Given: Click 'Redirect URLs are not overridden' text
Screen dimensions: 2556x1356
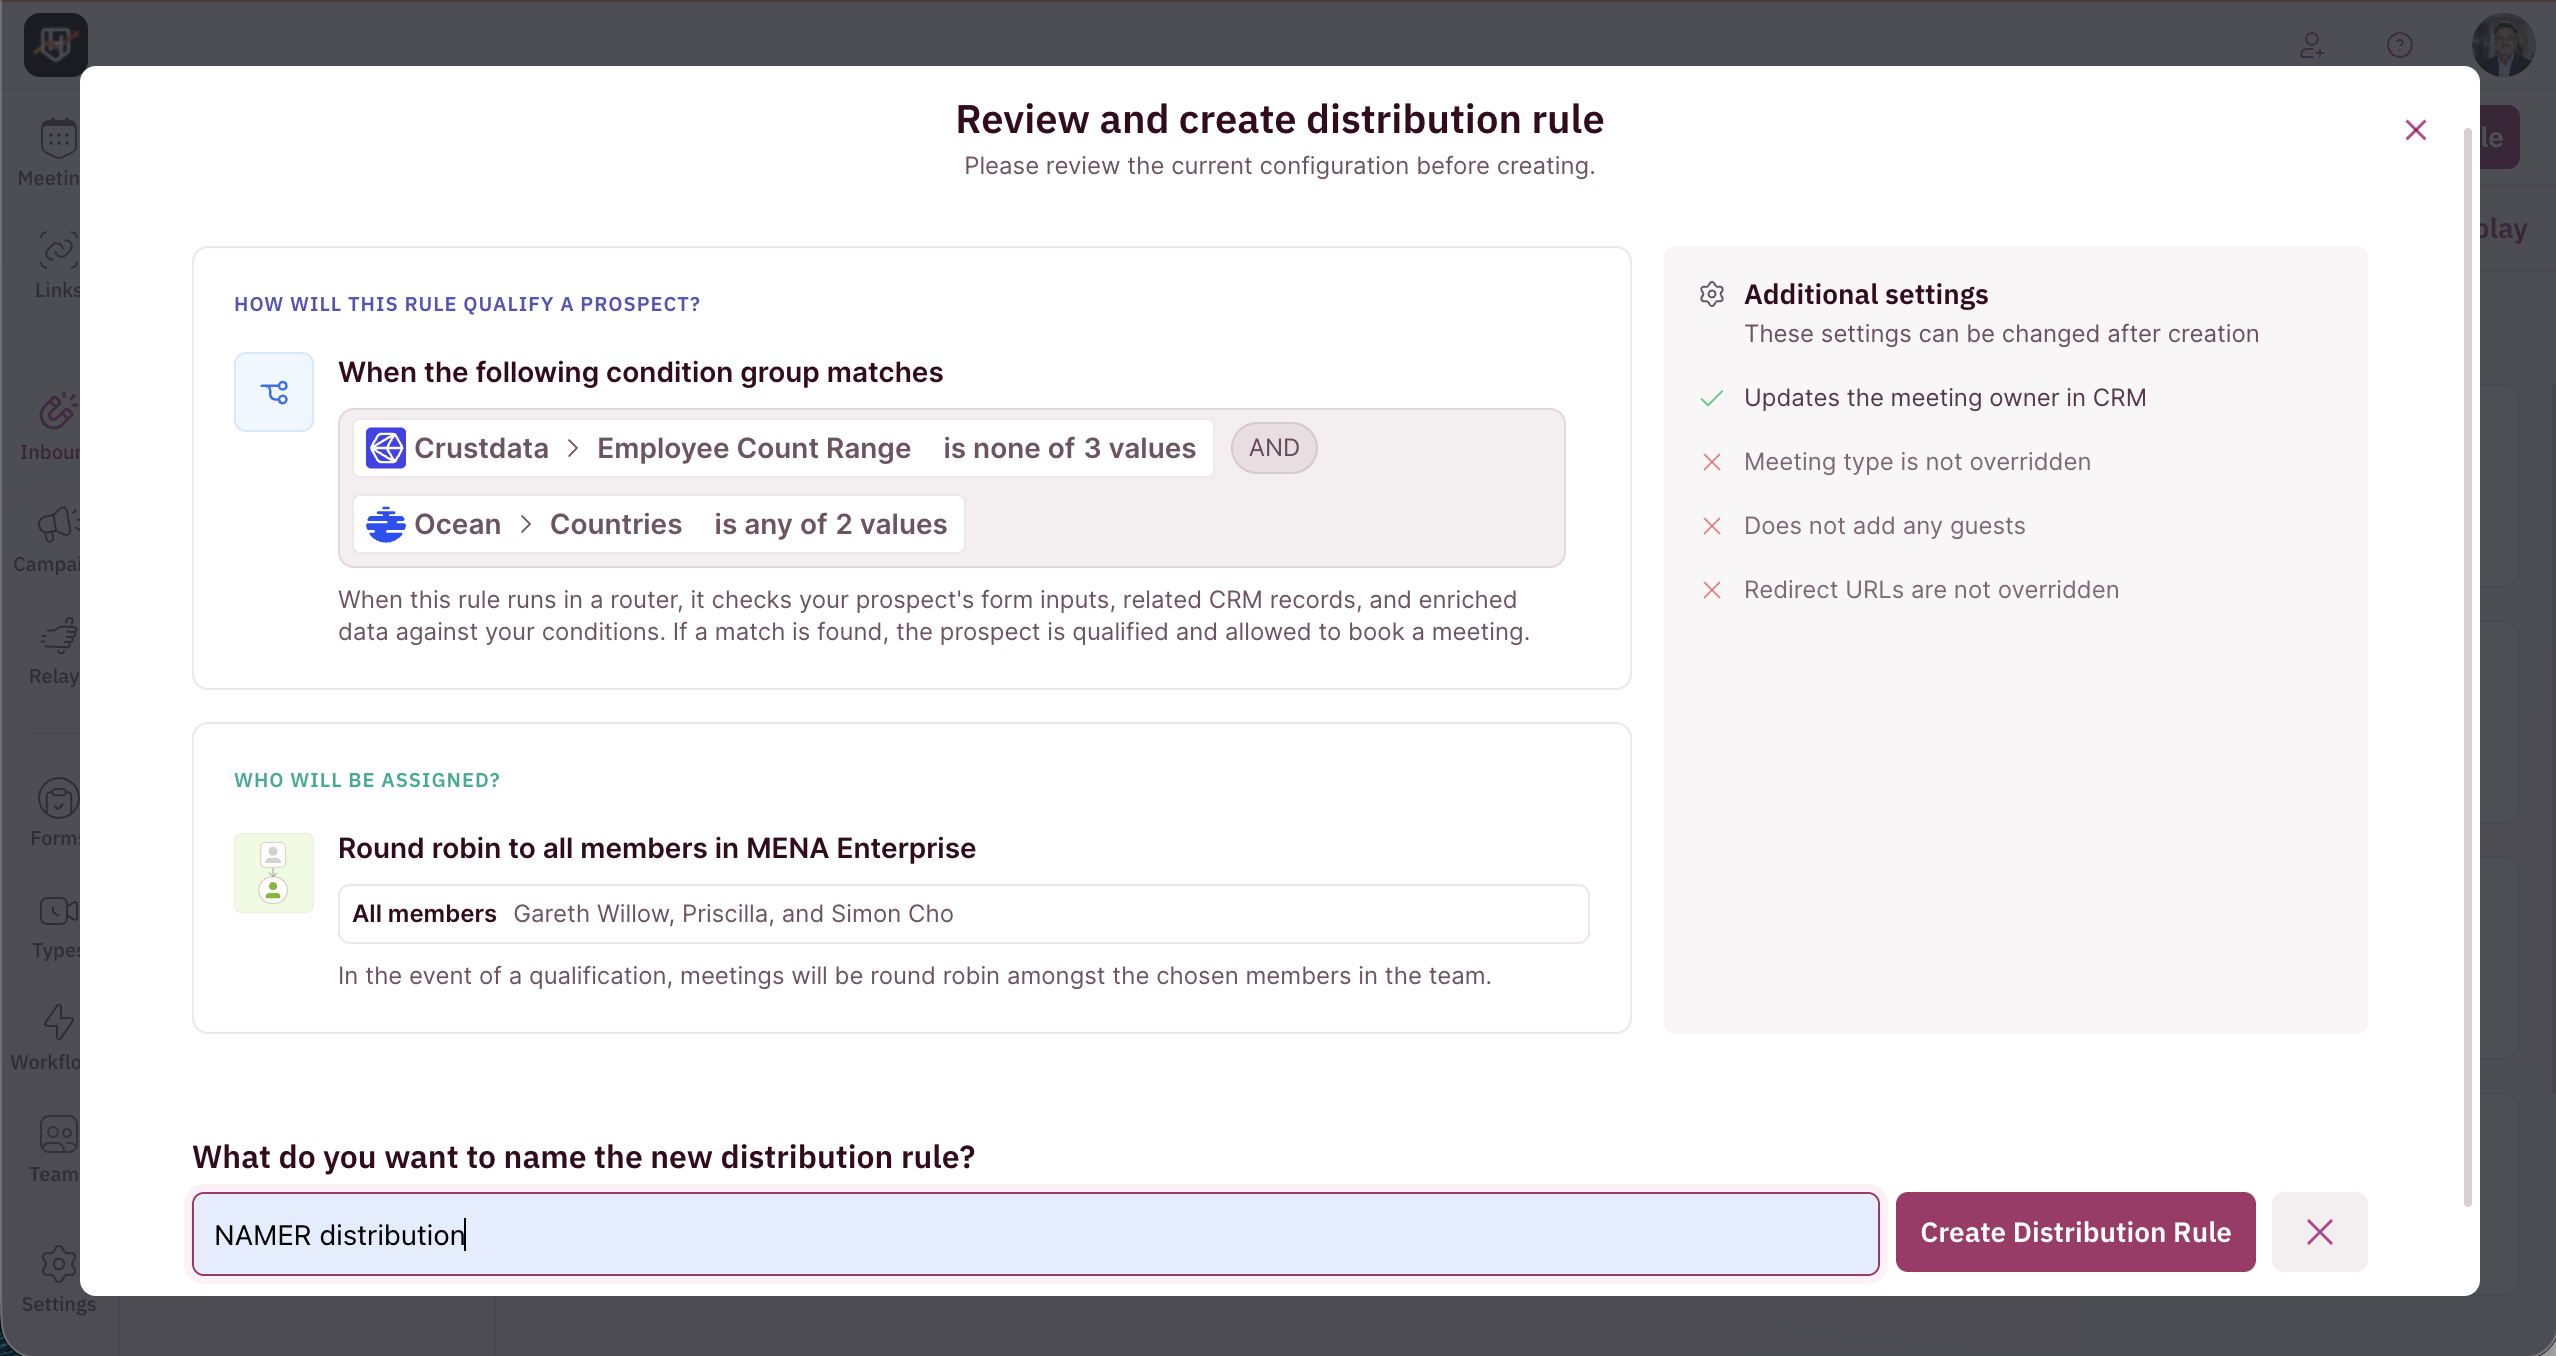Looking at the screenshot, I should [x=1931, y=590].
